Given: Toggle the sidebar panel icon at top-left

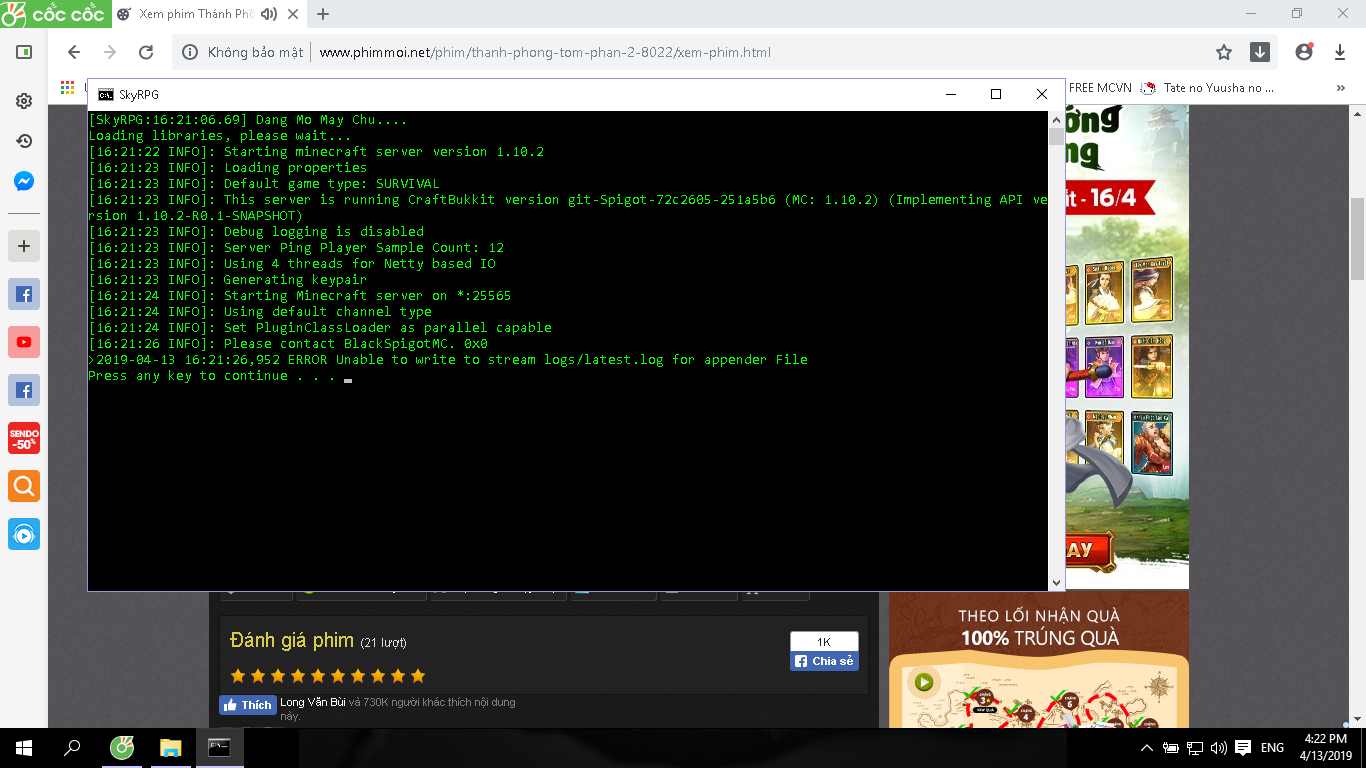Looking at the screenshot, I should click(24, 52).
